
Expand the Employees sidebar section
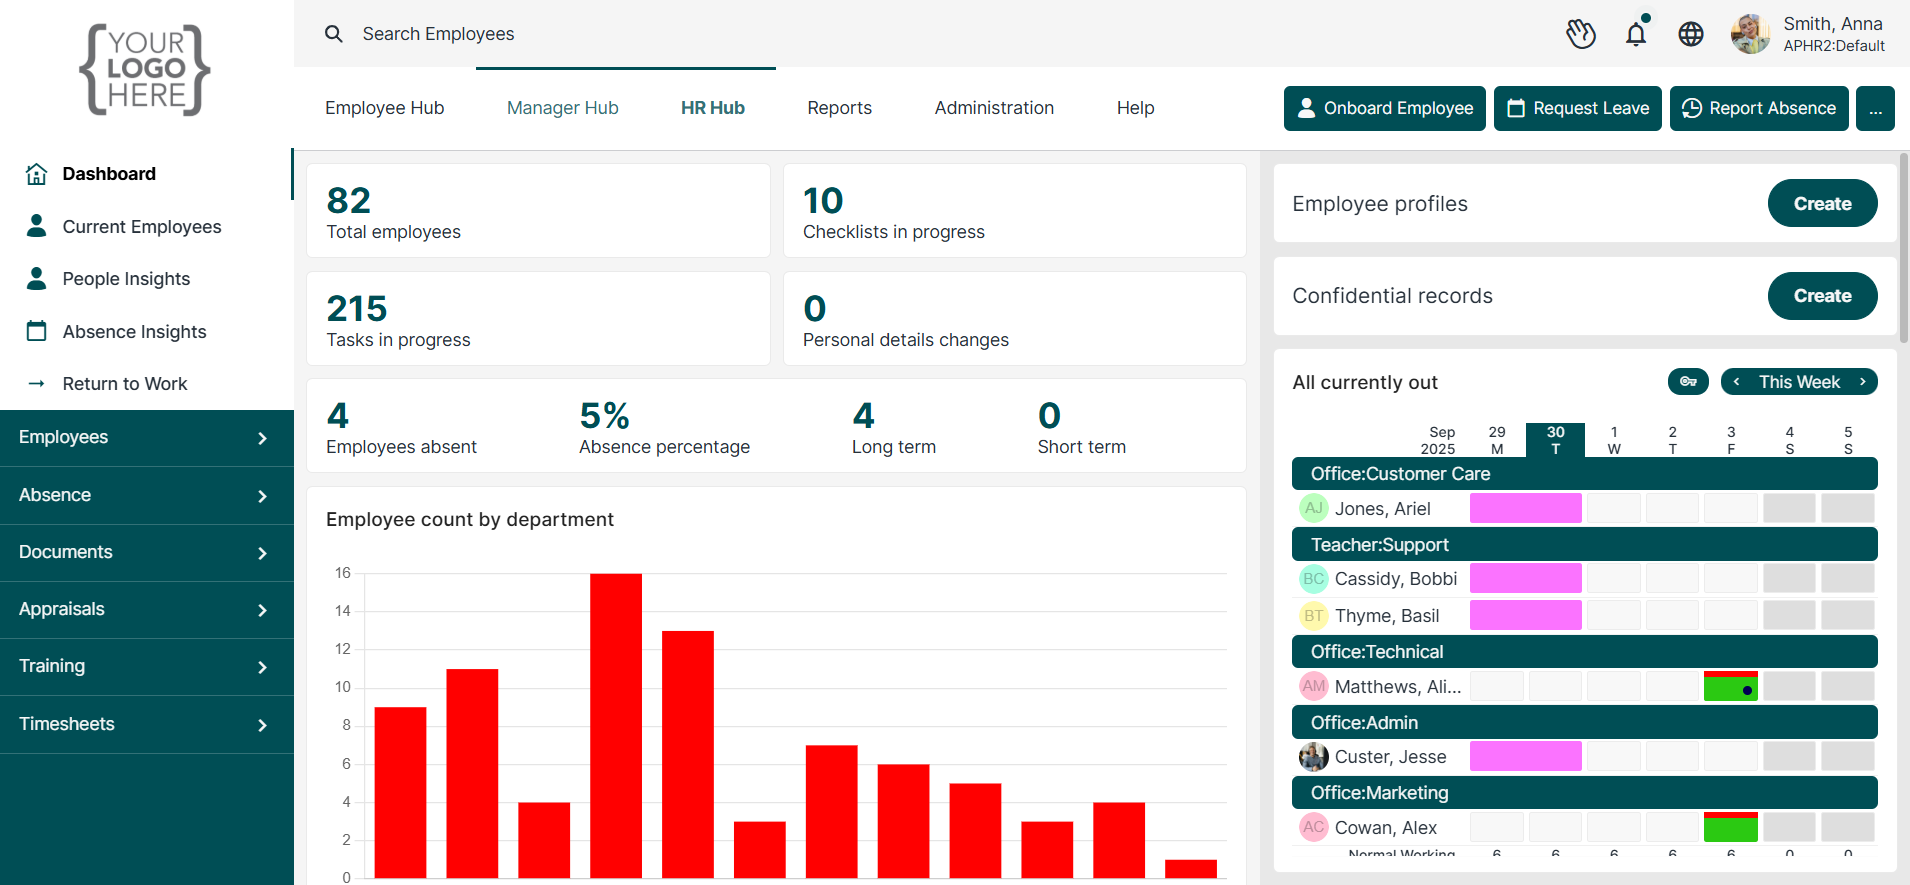click(146, 438)
